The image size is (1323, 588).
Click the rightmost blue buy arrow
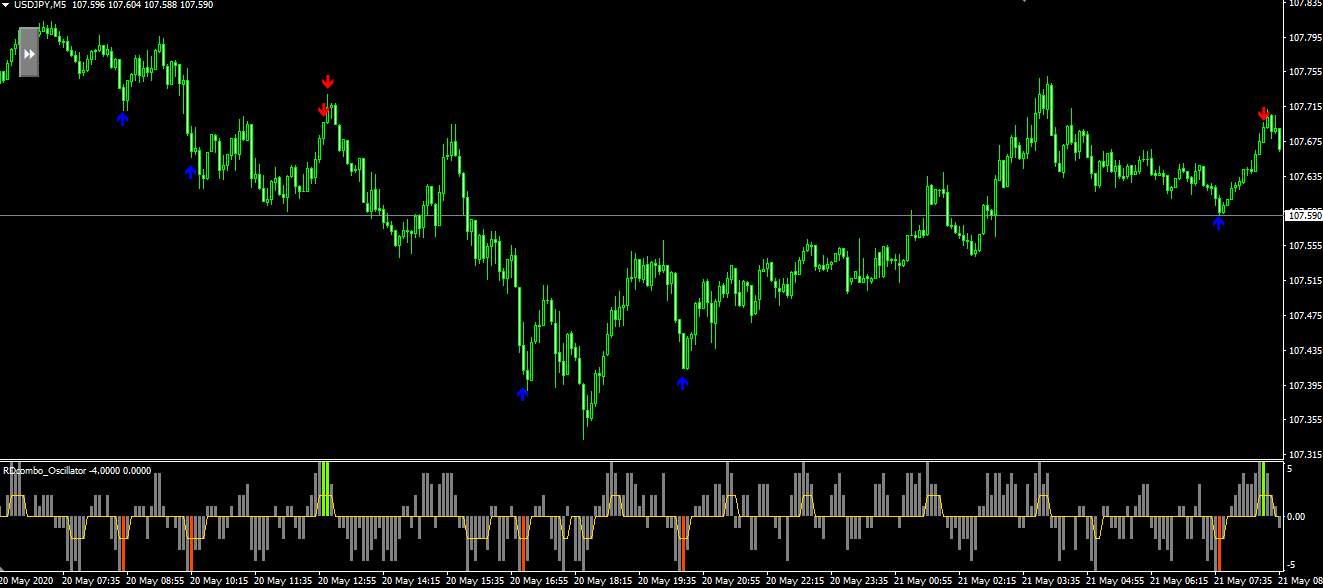(1218, 223)
